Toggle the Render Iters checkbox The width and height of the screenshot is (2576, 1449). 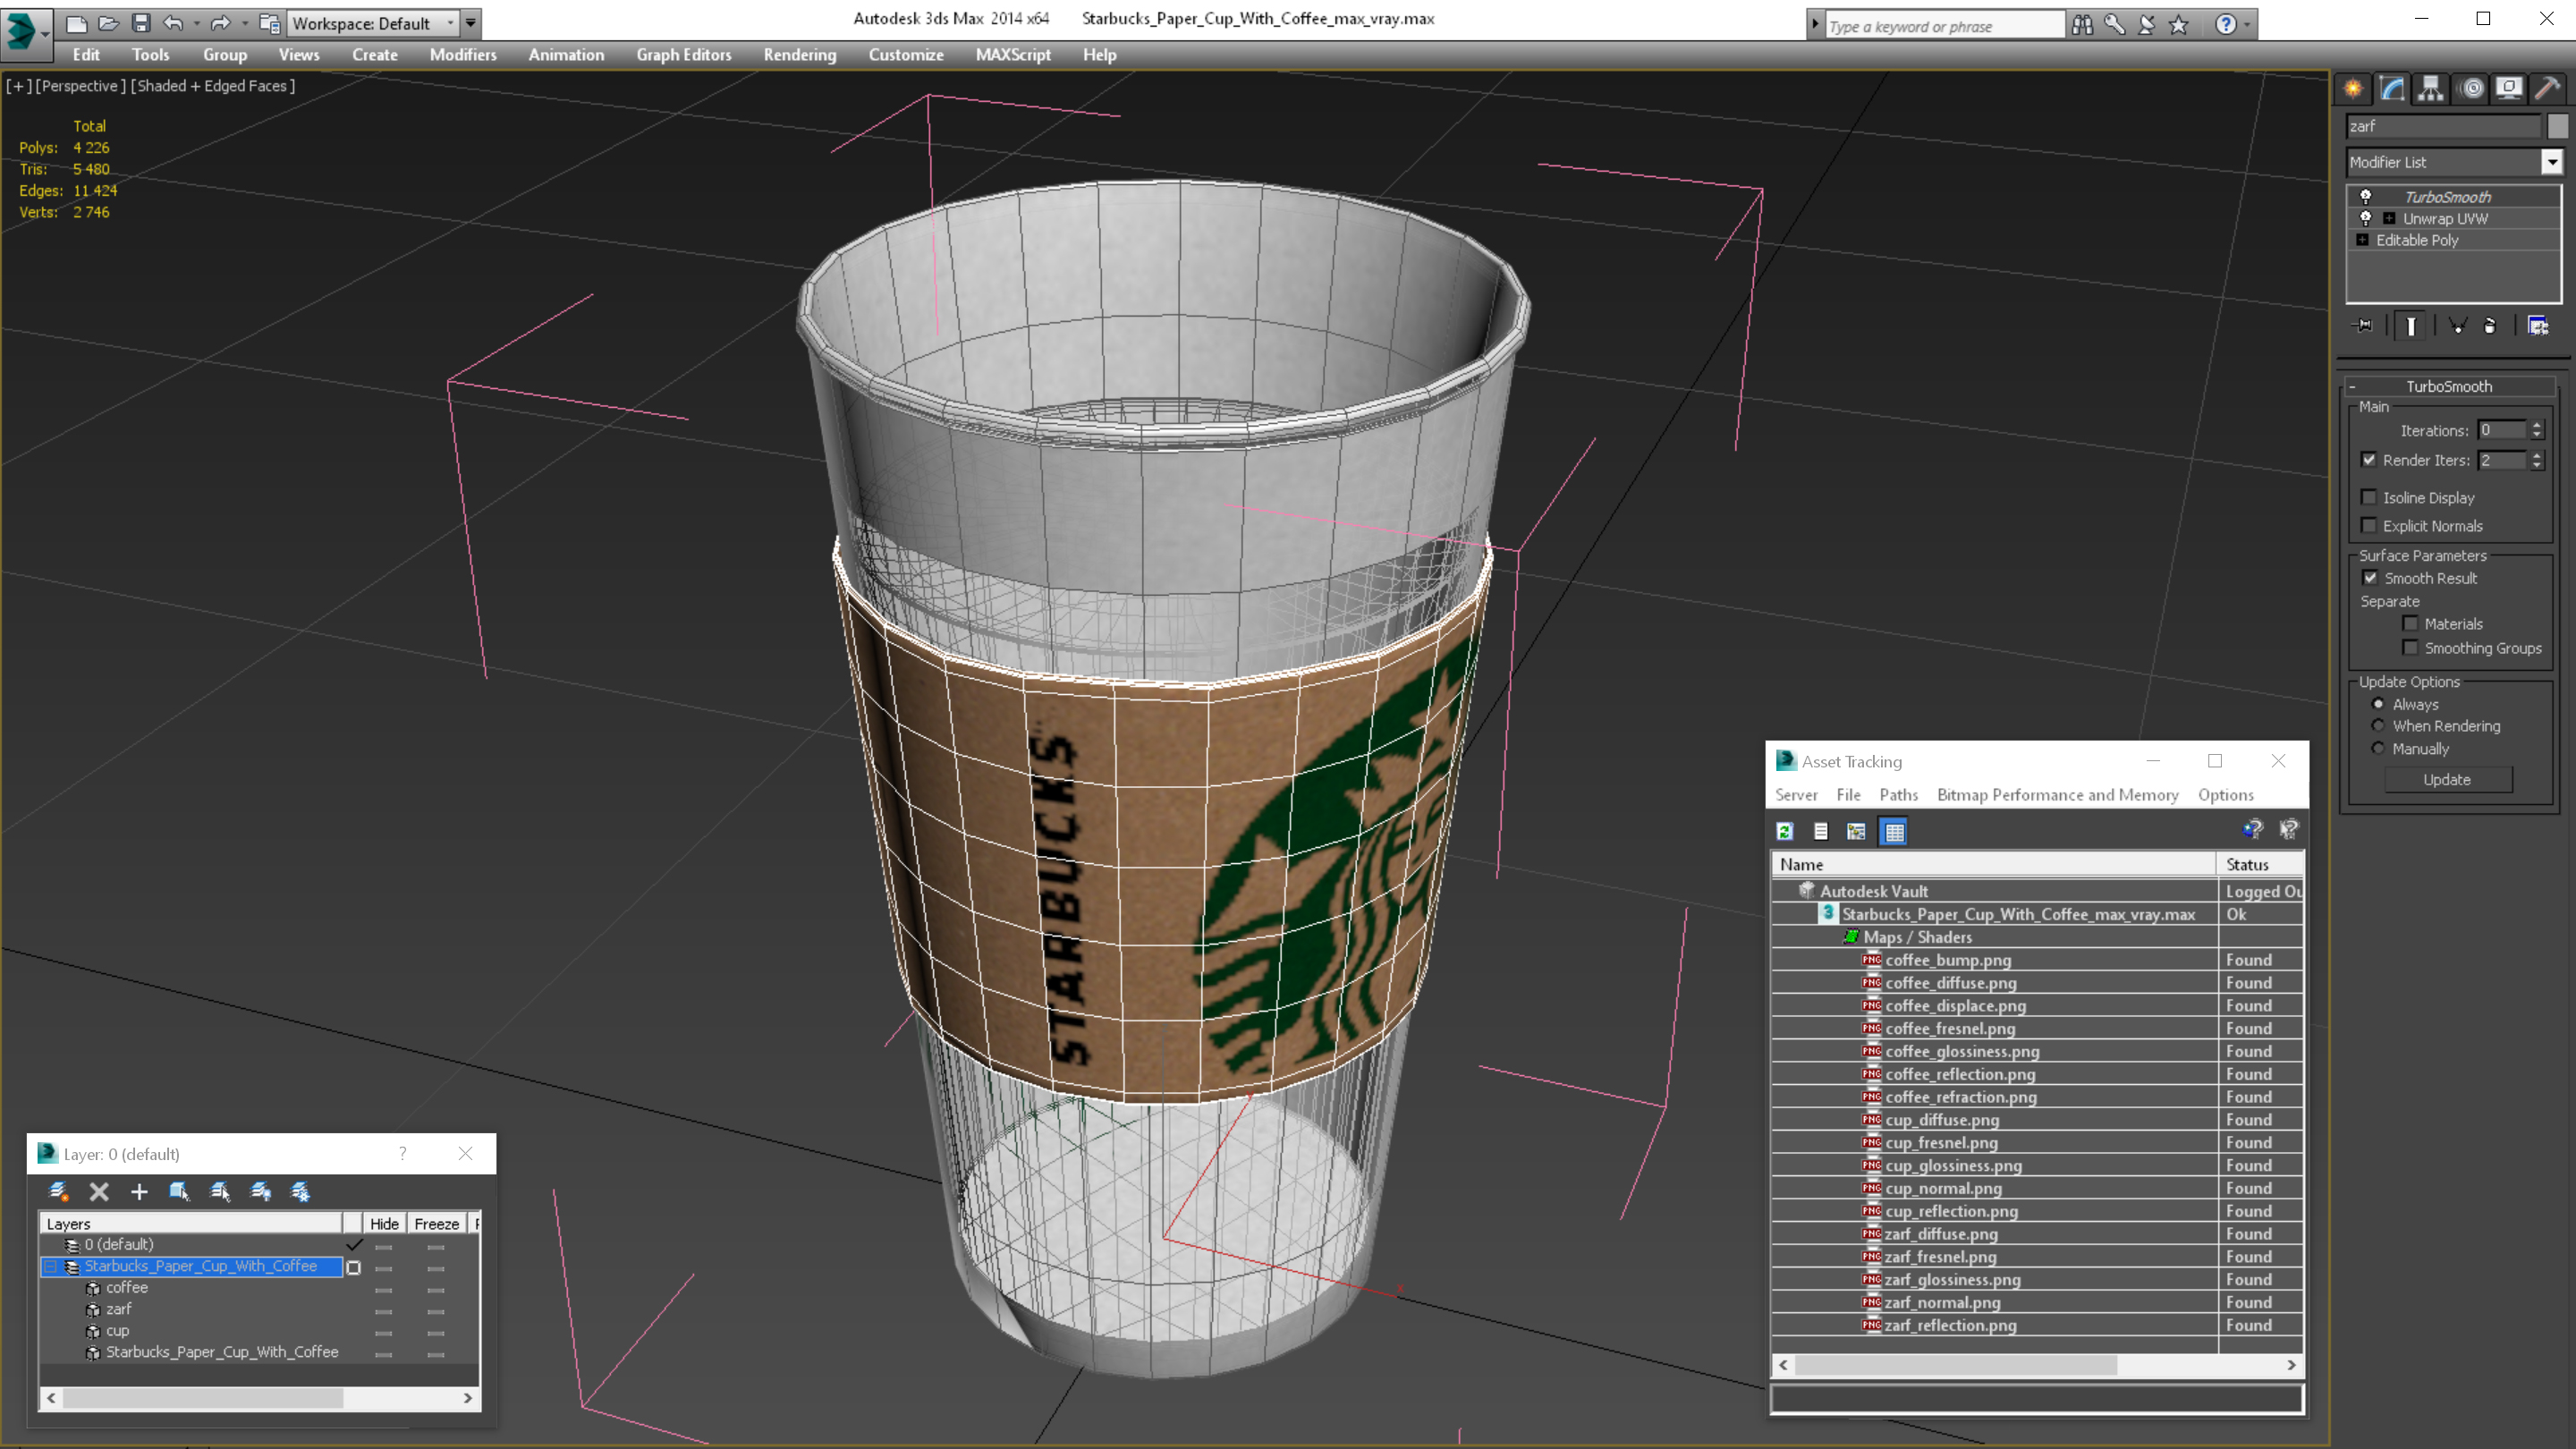tap(2369, 460)
